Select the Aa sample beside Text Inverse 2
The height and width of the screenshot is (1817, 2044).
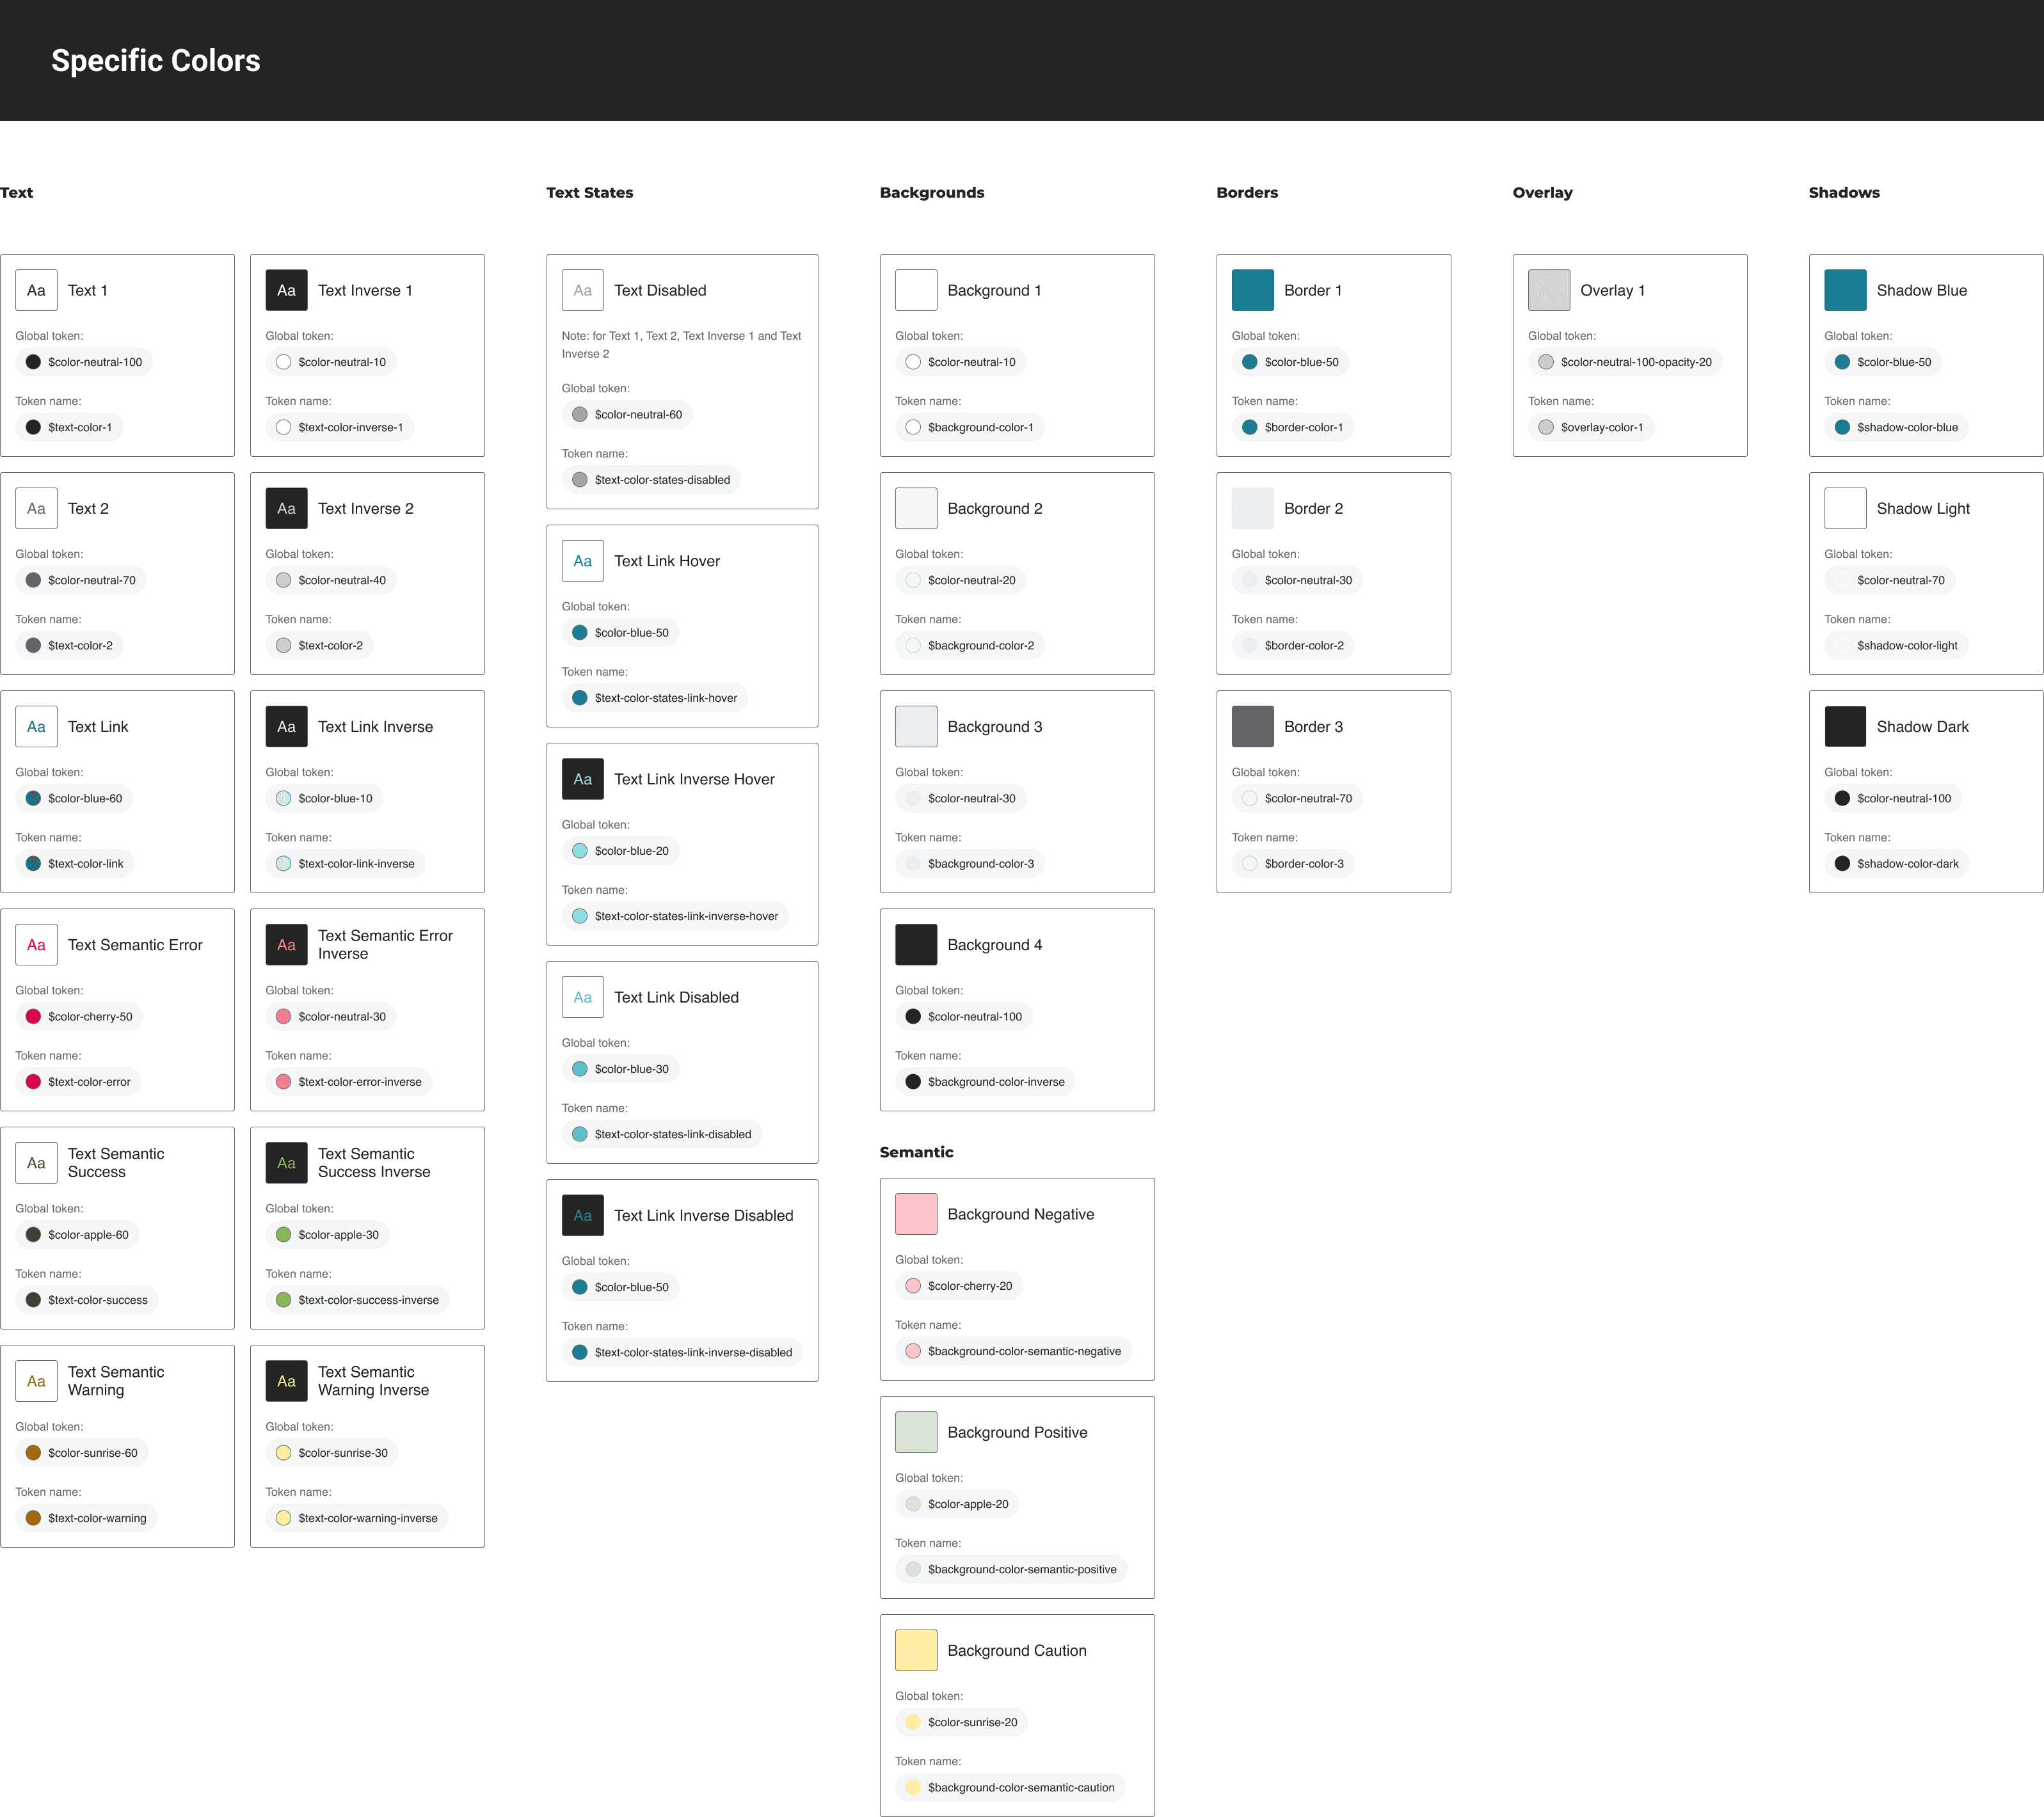286,508
